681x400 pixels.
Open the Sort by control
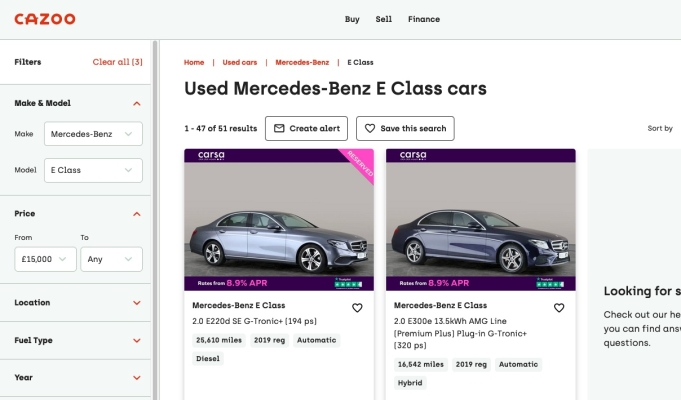pos(660,129)
